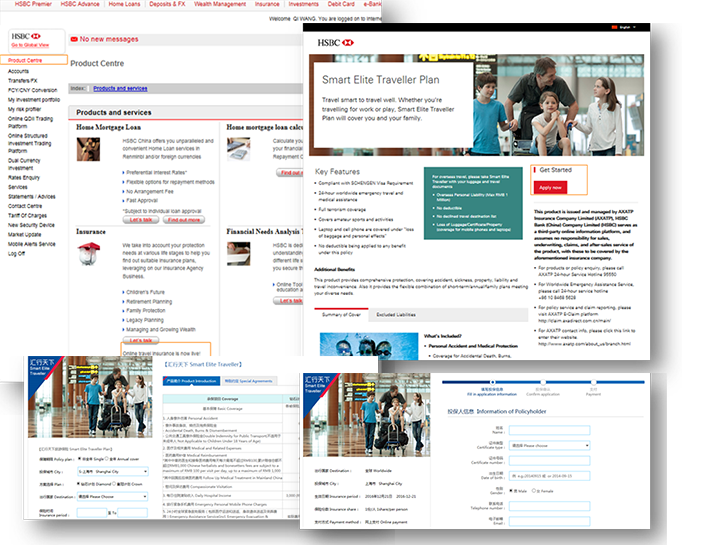Image resolution: width=726 pixels, height=545 pixels.
Task: Open New Security Device in the sidebar
Action: pos(31,225)
